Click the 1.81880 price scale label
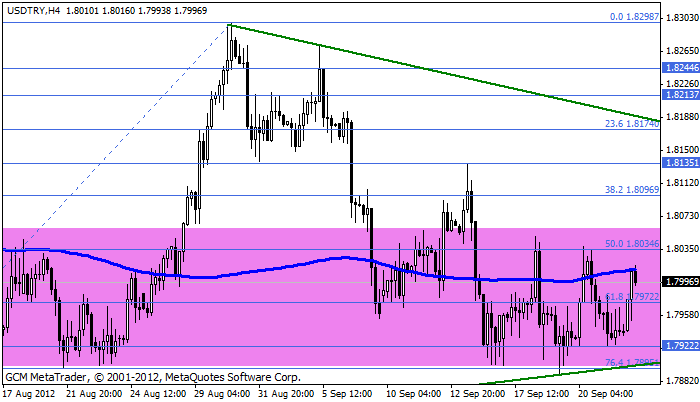Viewport: 700px width, 402px height. [682, 117]
